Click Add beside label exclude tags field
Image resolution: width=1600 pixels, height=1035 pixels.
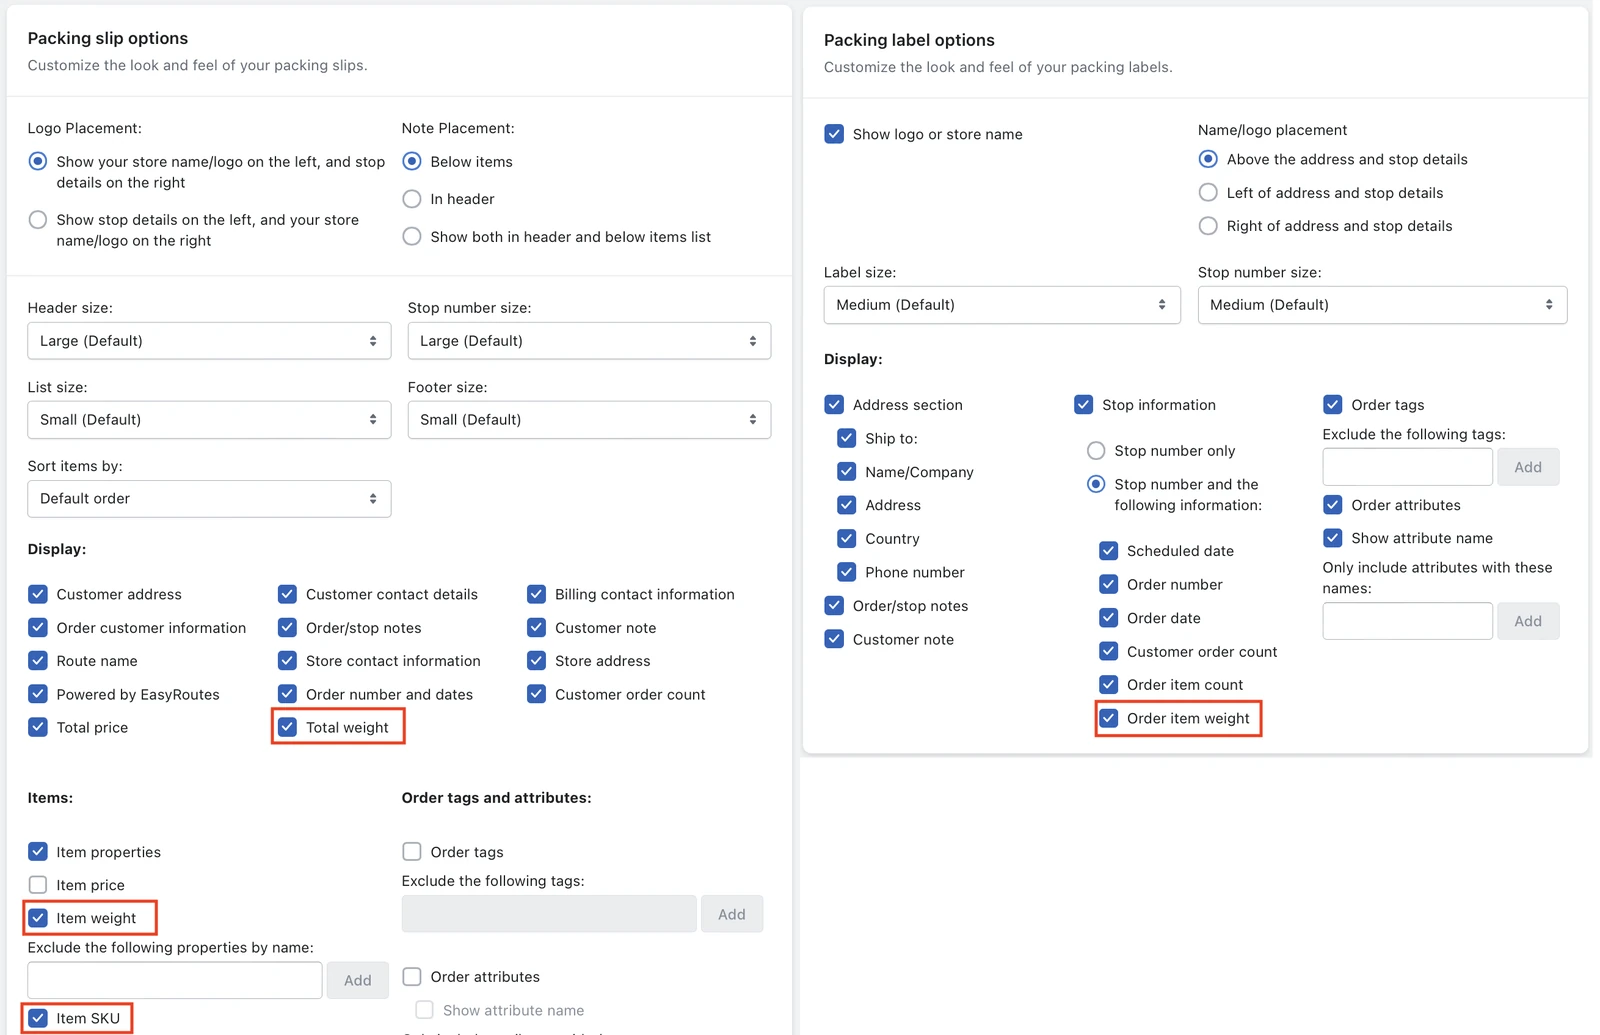pos(1528,467)
